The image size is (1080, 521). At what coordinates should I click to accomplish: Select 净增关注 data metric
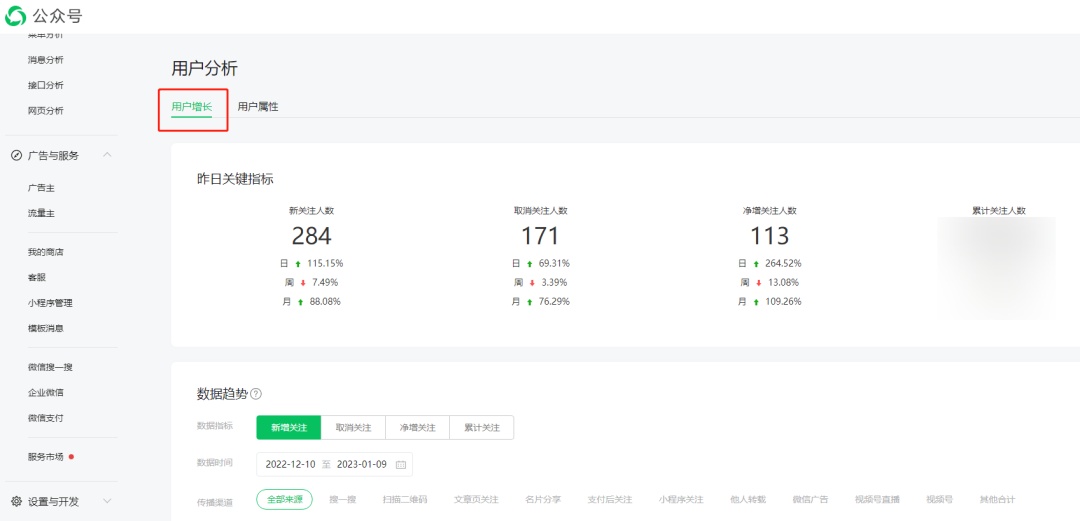pyautogui.click(x=417, y=427)
